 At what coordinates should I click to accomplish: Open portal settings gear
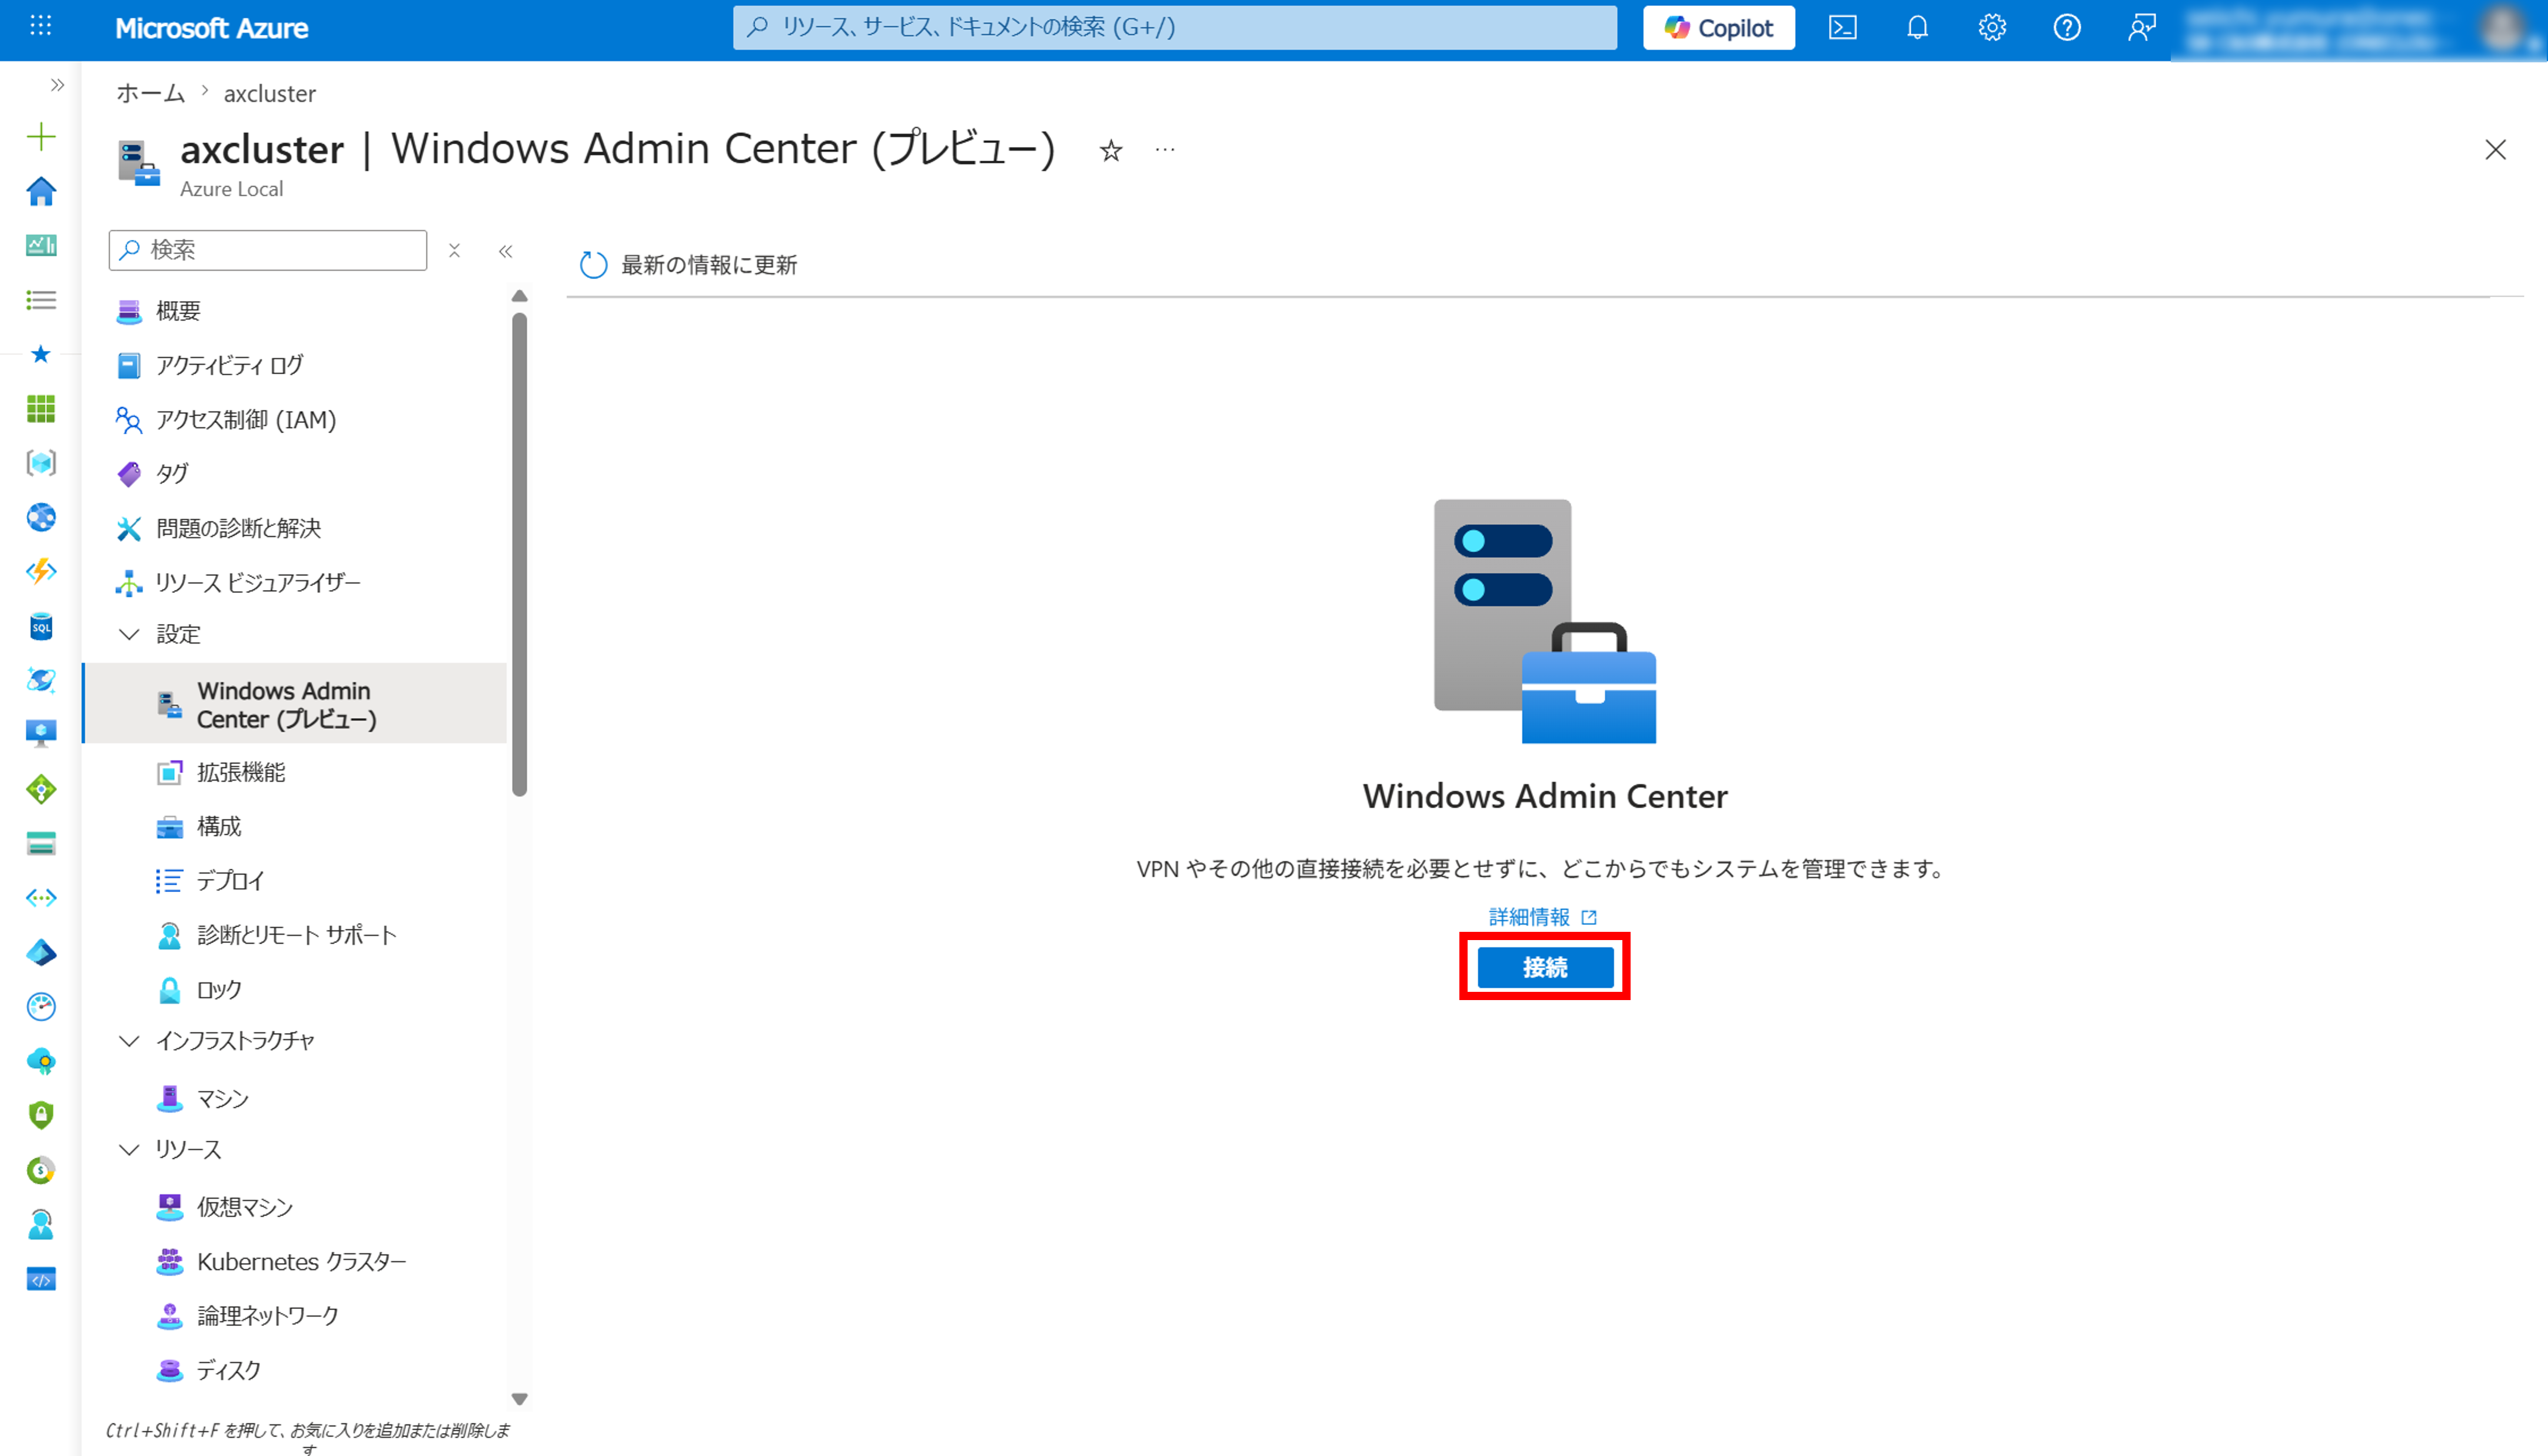point(1992,27)
